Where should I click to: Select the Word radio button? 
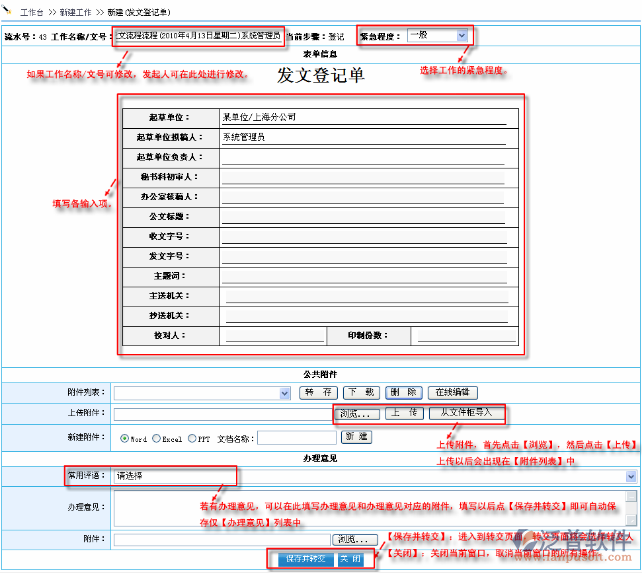click(124, 438)
